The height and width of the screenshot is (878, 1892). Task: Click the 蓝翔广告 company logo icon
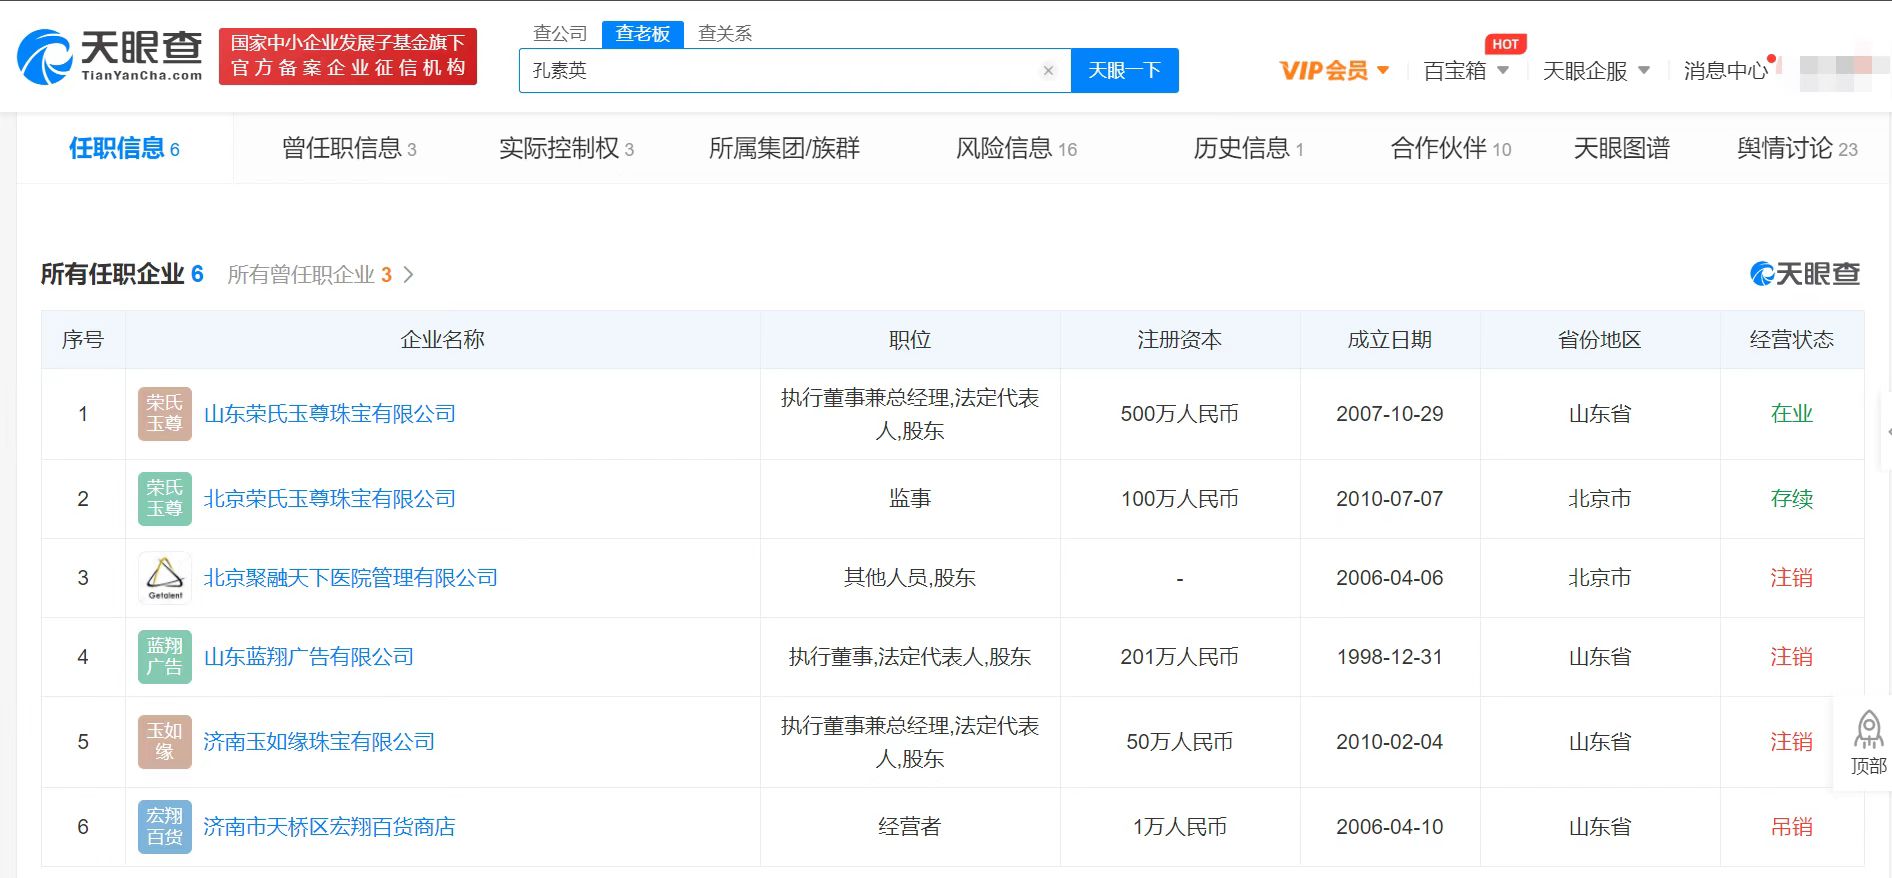coord(165,657)
